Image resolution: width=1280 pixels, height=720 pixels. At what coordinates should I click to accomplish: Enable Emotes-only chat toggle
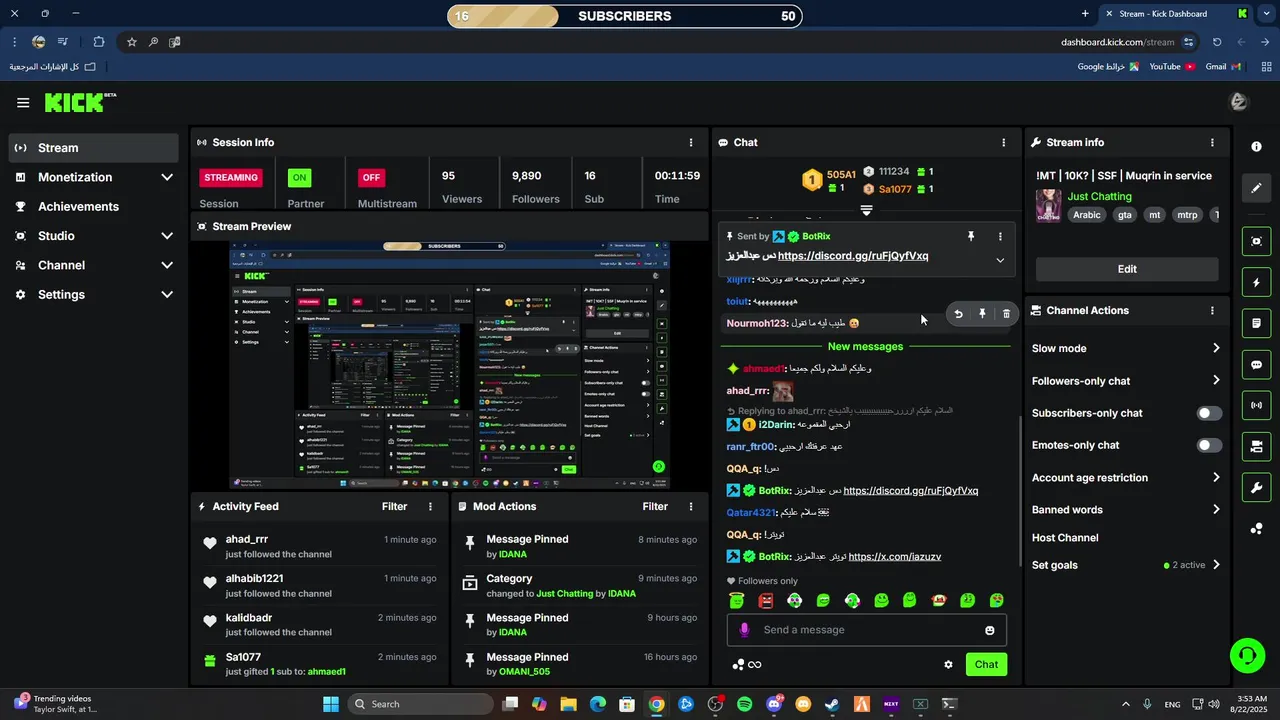[1209, 445]
